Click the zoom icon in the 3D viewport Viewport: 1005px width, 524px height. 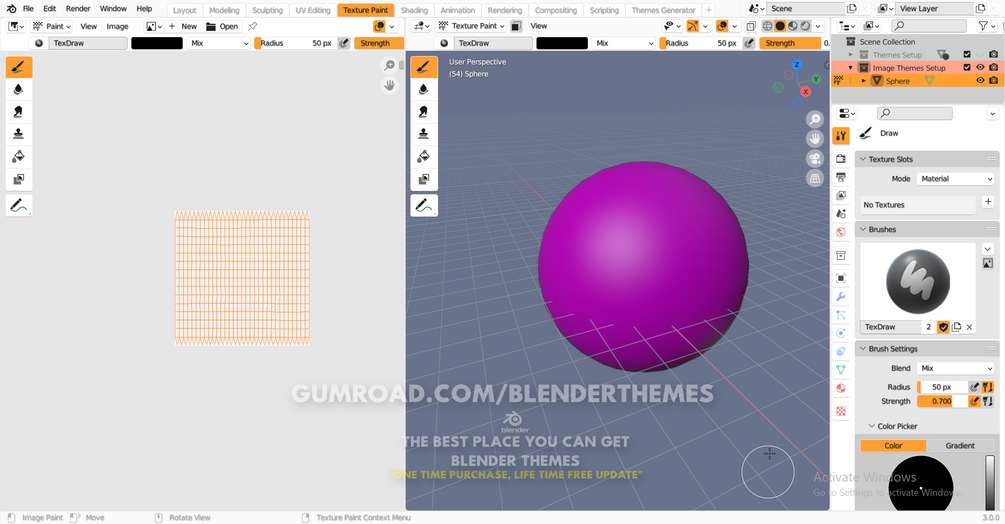[x=815, y=119]
